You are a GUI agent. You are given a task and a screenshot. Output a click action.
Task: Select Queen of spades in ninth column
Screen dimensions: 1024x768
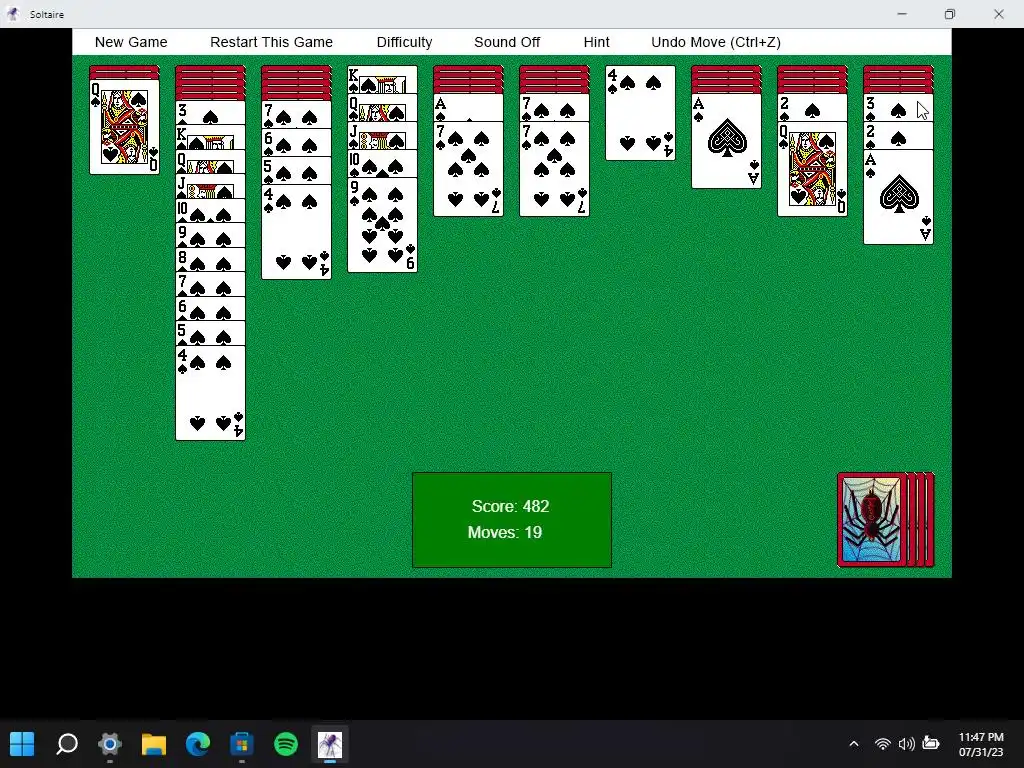812,168
